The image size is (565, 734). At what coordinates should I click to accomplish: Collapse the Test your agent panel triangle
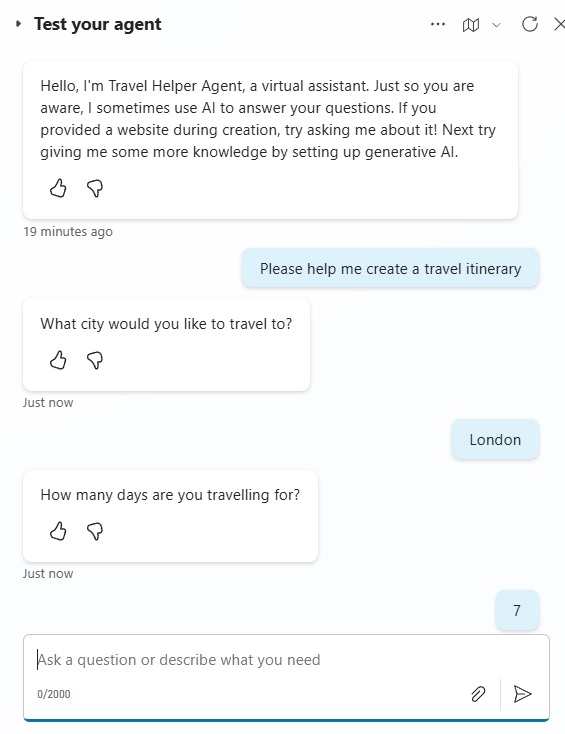pyautogui.click(x=18, y=23)
